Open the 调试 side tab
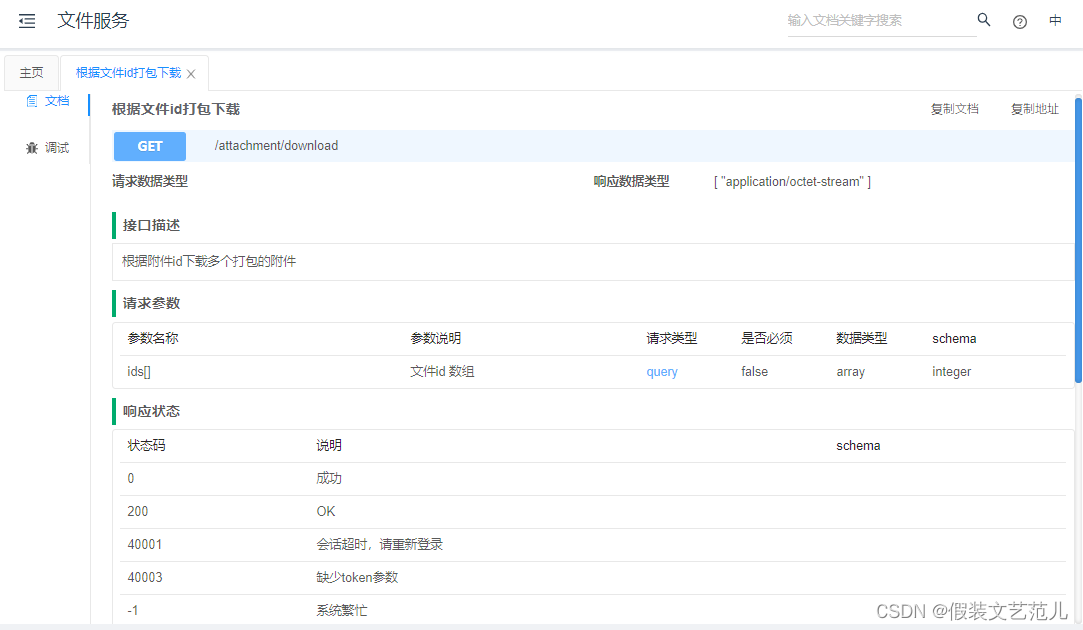Screen dimensions: 1083x630 [x=47, y=148]
